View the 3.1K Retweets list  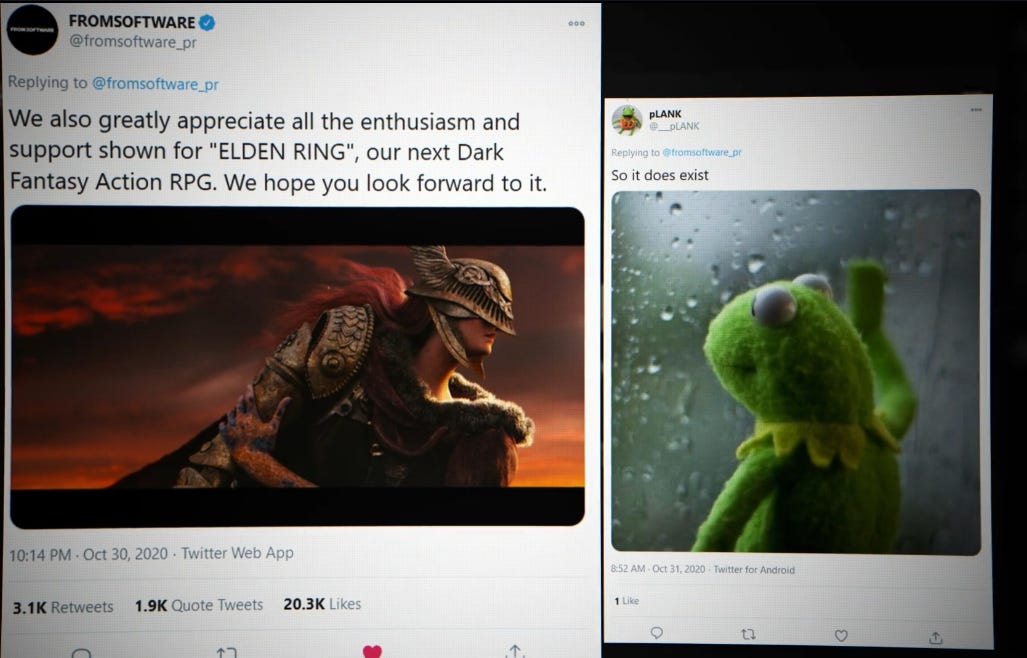tap(63, 608)
